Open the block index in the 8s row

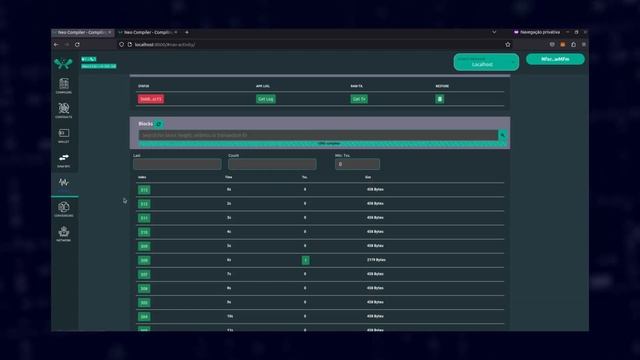(x=144, y=289)
